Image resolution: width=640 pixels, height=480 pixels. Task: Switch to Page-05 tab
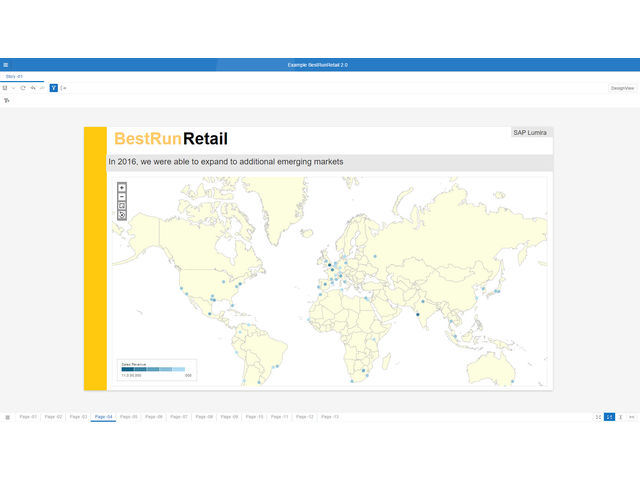(x=129, y=416)
